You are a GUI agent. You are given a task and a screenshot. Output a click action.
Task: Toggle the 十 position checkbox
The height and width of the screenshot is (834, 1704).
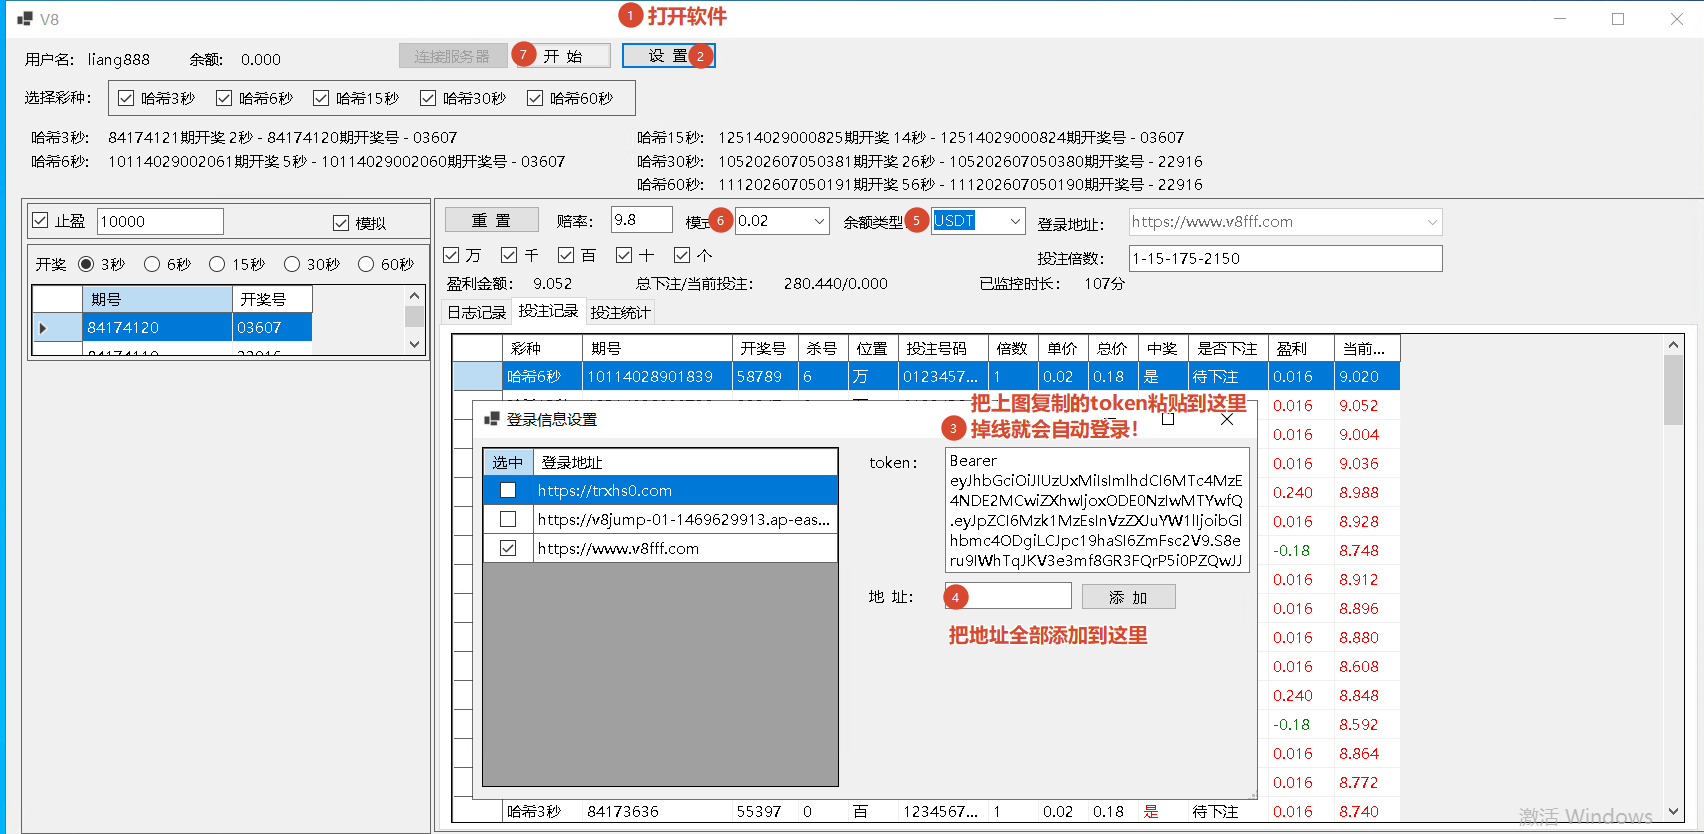coord(624,255)
